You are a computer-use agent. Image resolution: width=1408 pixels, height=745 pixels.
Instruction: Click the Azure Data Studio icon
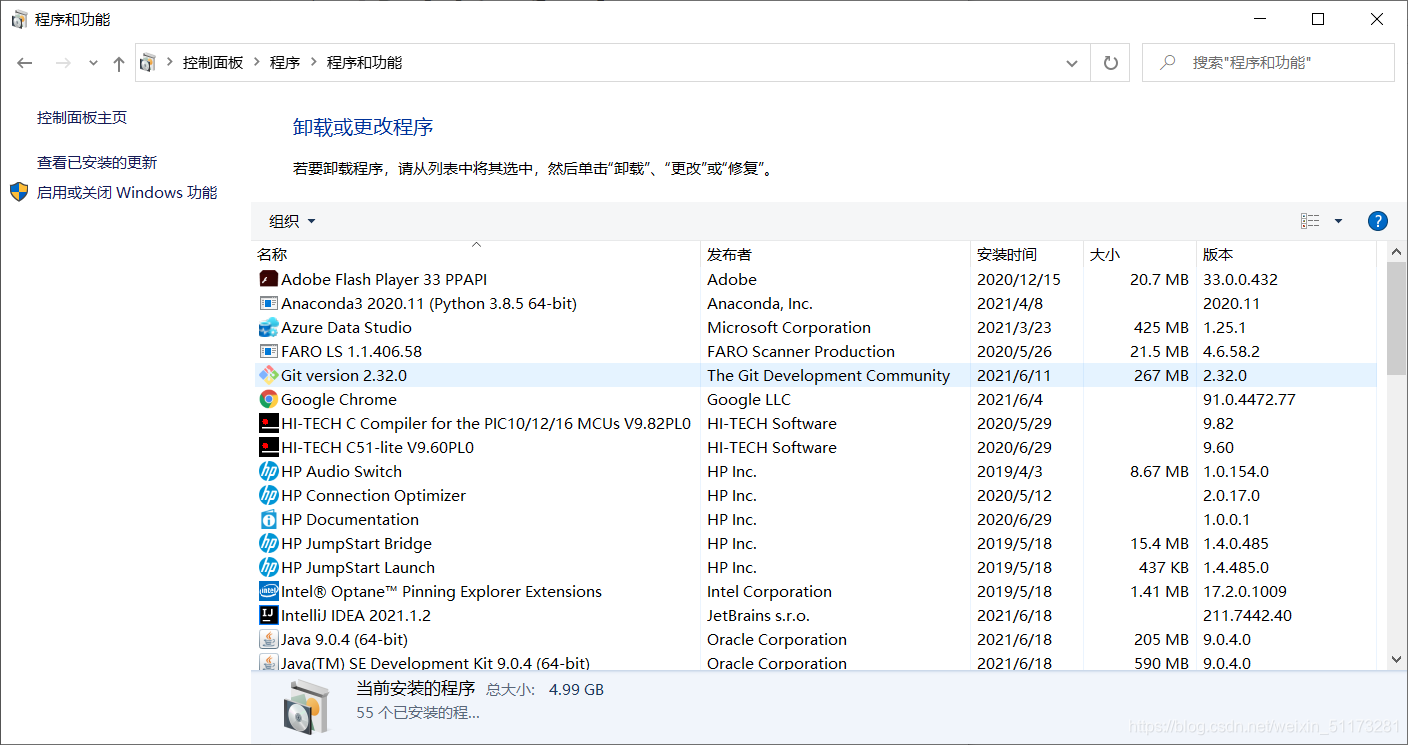pos(268,327)
